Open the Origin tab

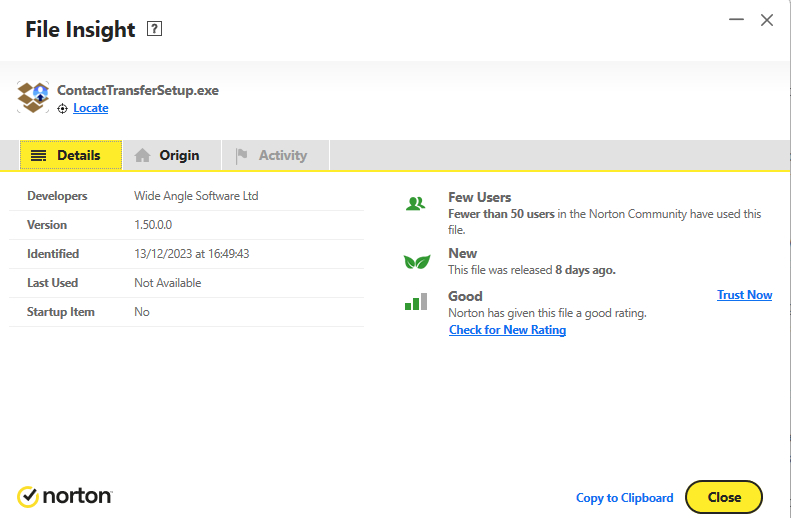pos(172,155)
